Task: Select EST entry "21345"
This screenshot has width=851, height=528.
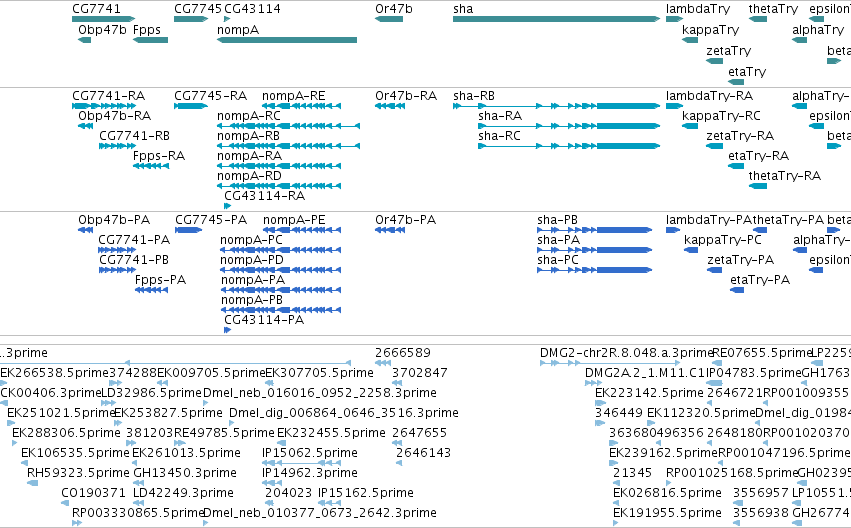Action: click(632, 473)
